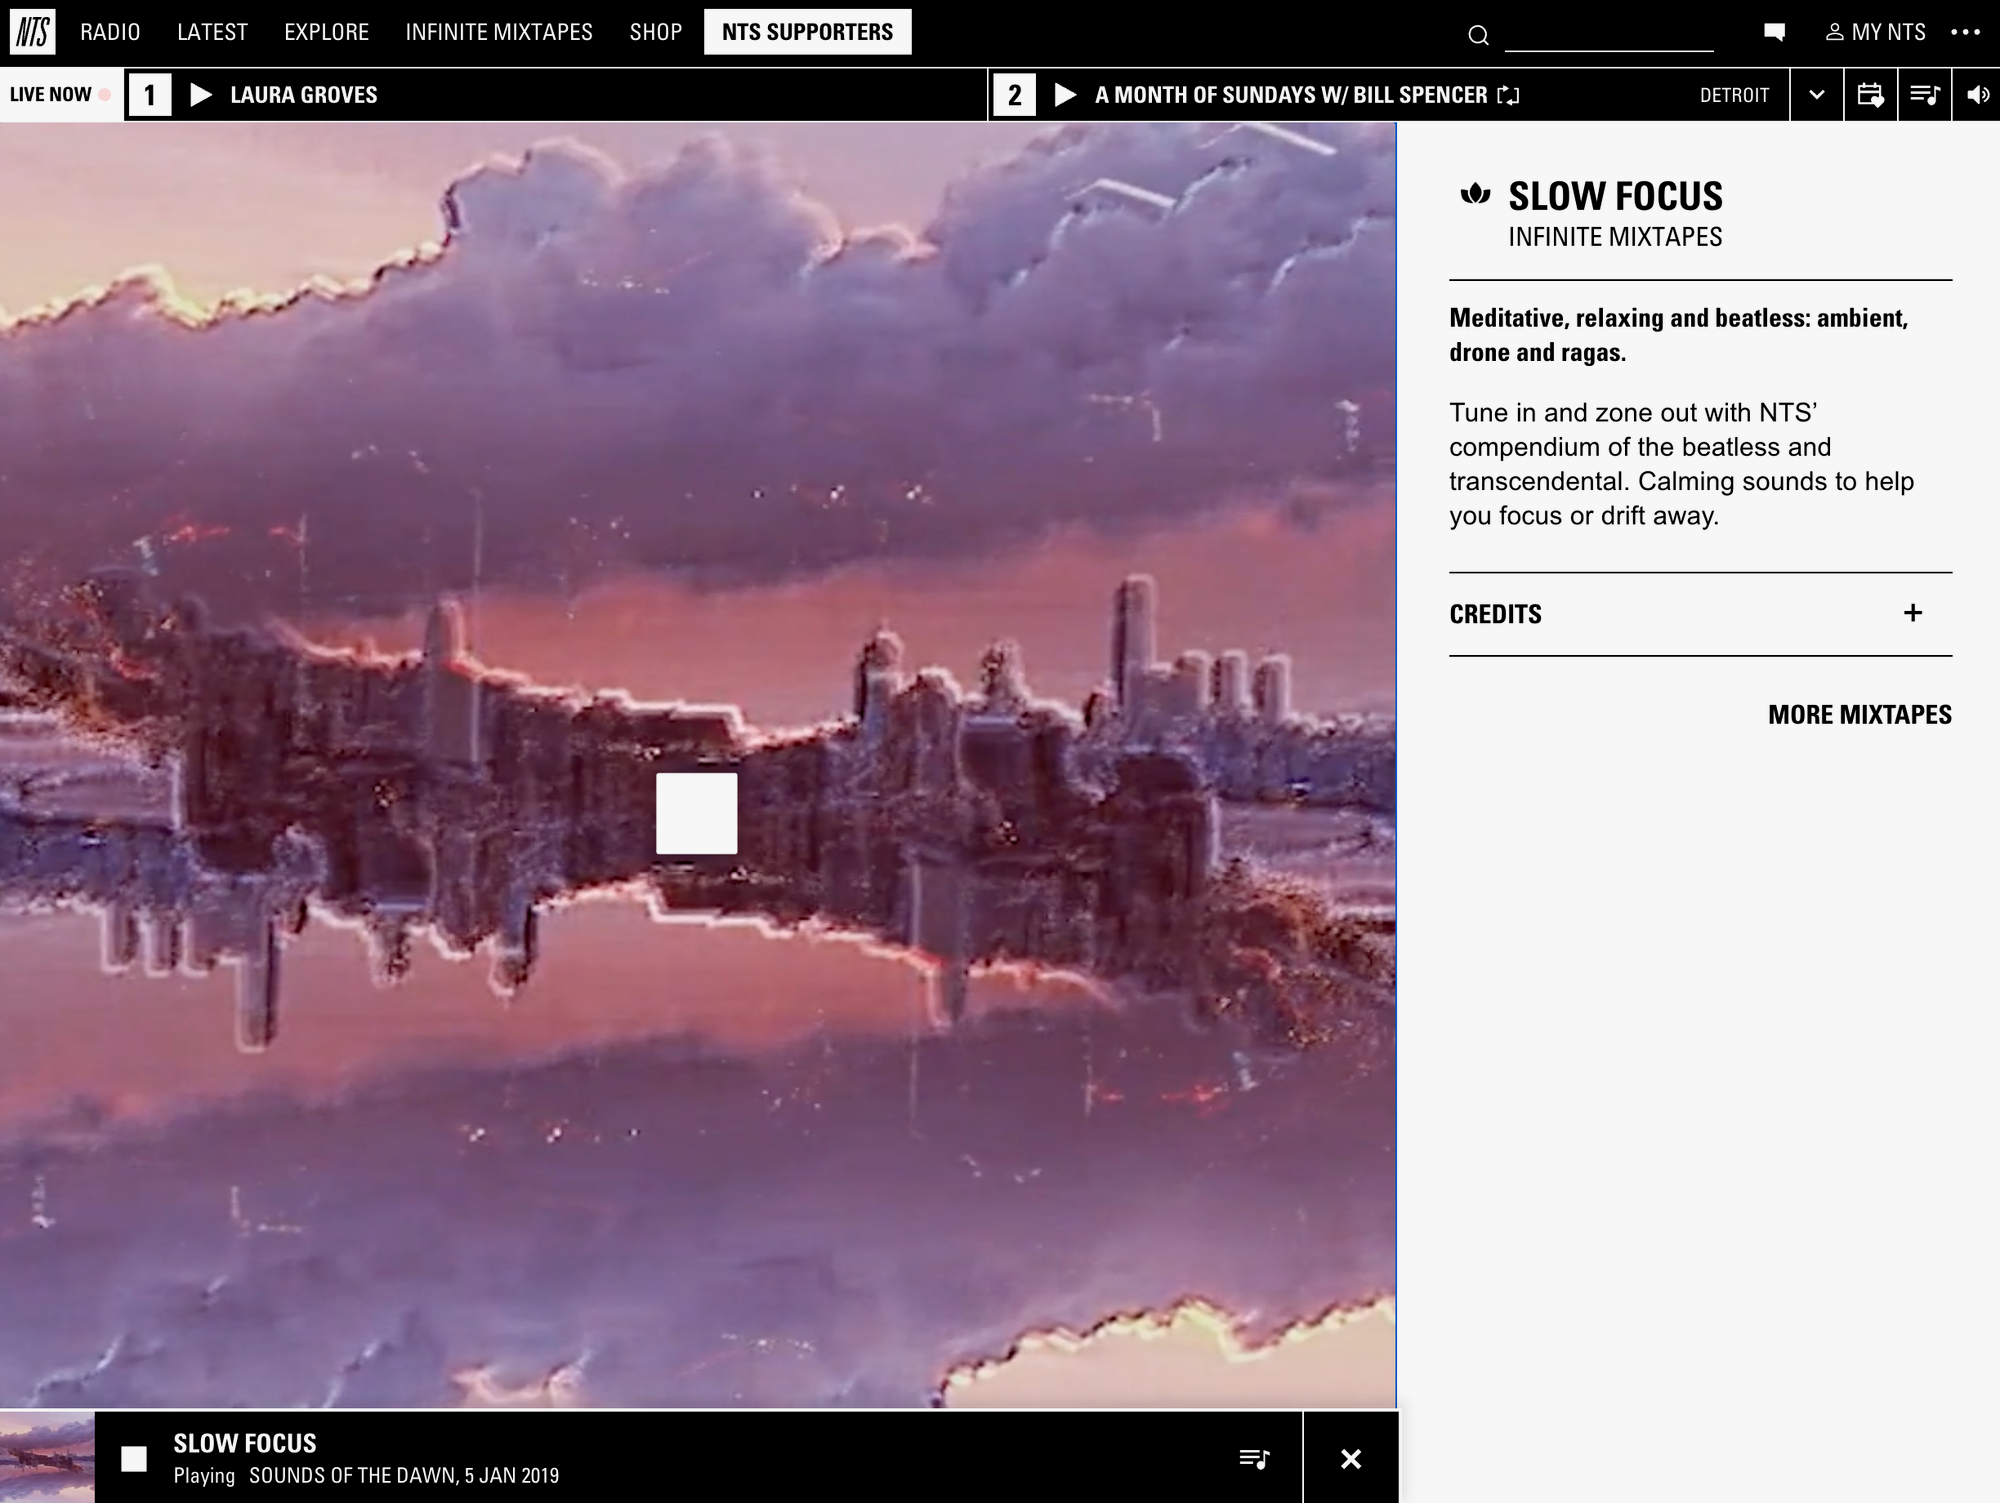Open the Explore menu item
This screenshot has height=1503, width=2000.
(326, 32)
